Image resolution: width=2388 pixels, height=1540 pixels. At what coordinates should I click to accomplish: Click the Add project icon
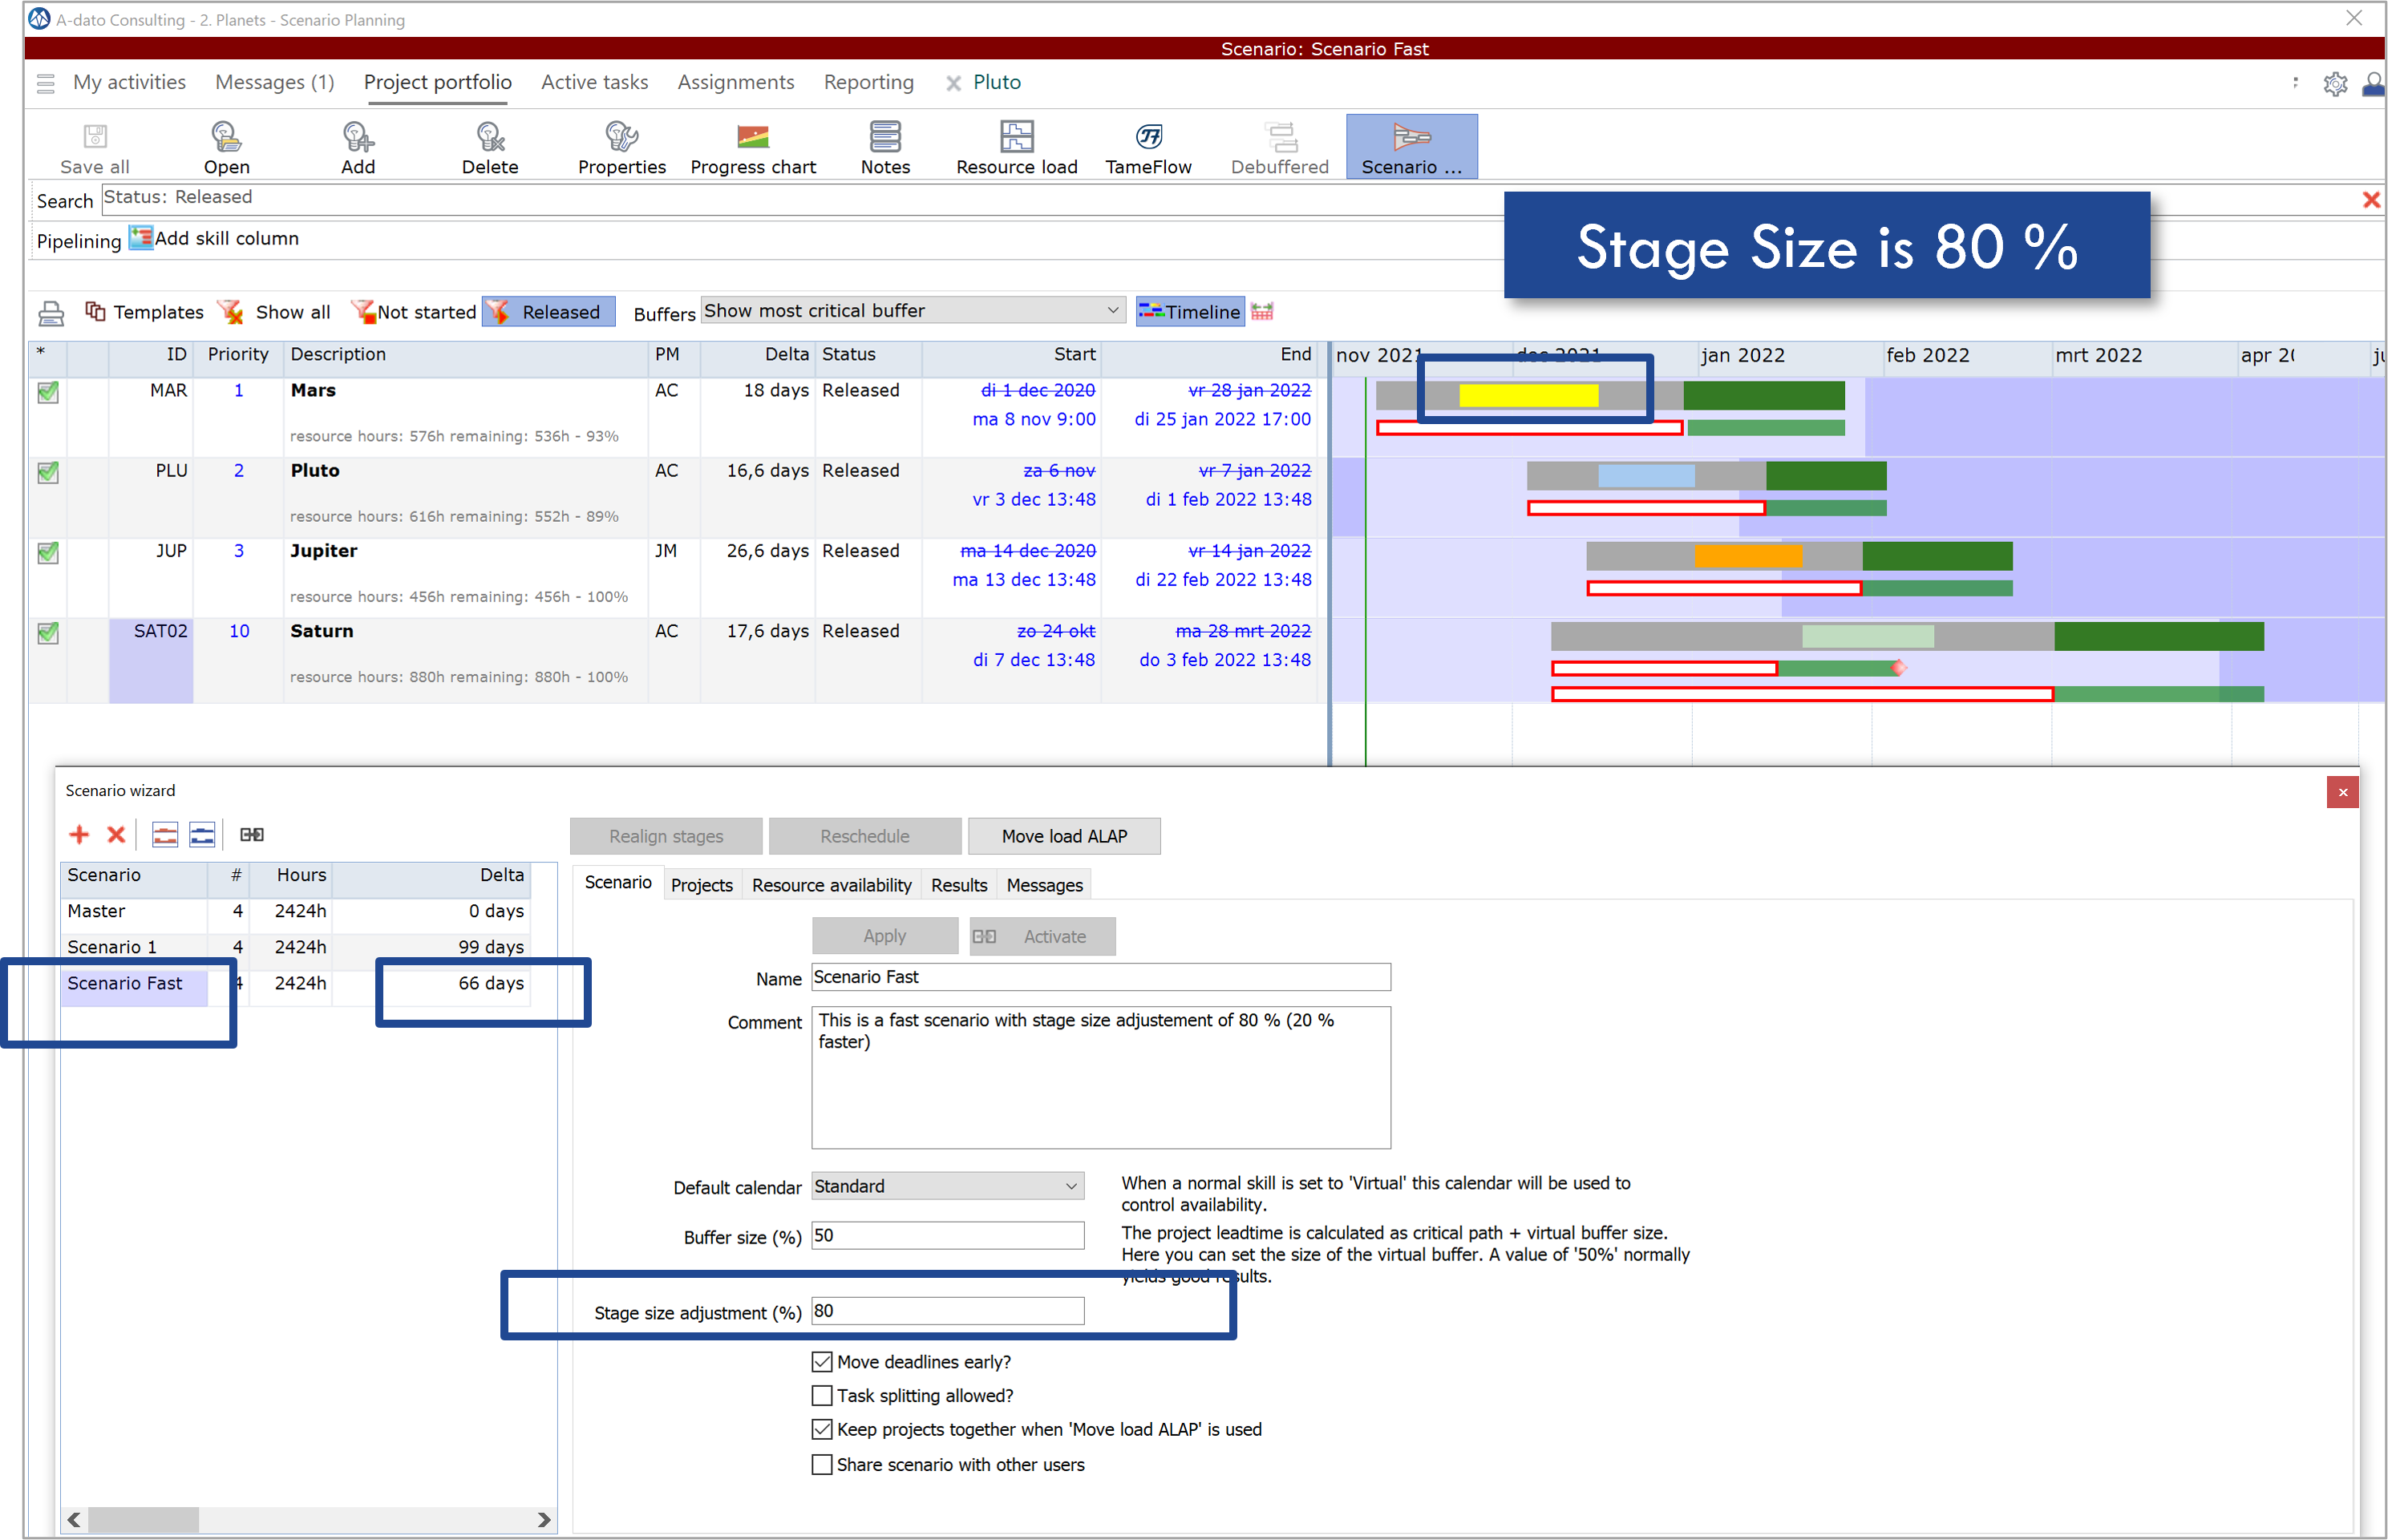coord(358,147)
